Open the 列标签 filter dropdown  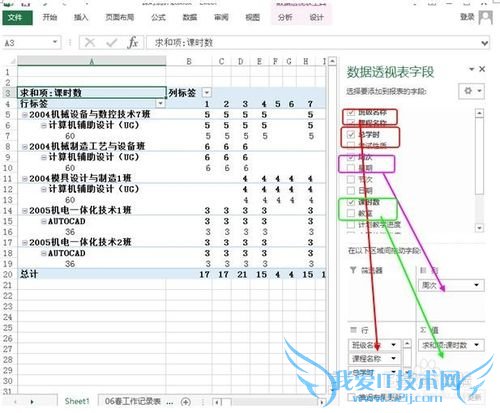207,93
